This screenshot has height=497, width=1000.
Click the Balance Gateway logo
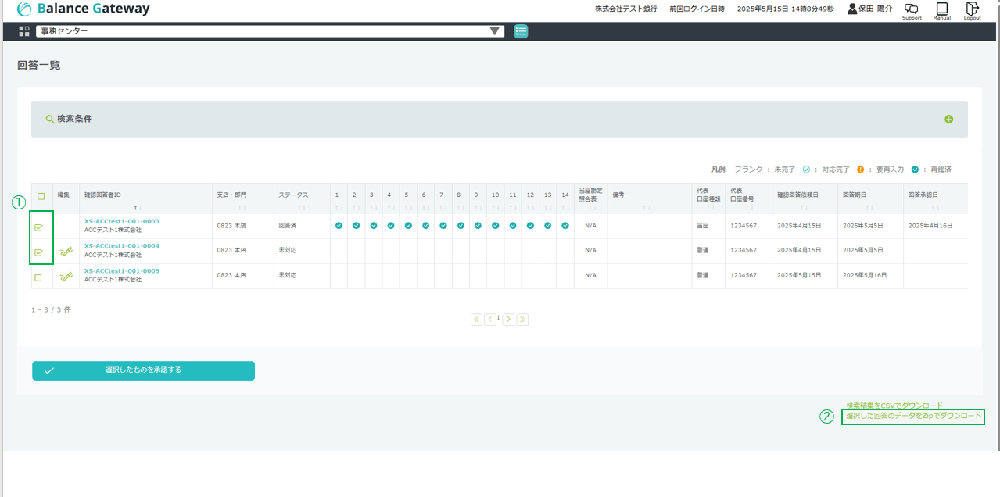tap(84, 9)
